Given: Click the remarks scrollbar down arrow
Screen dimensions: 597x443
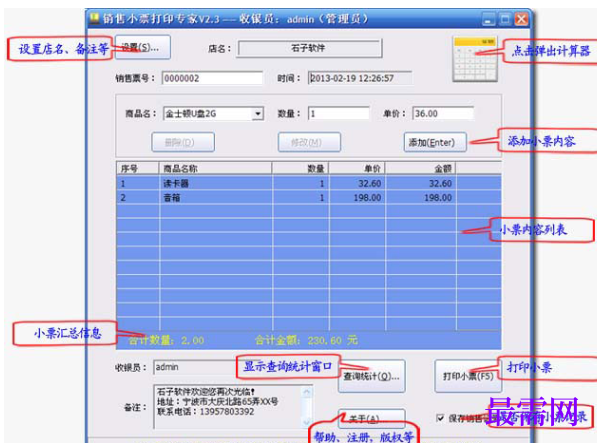Looking at the screenshot, I should (307, 422).
